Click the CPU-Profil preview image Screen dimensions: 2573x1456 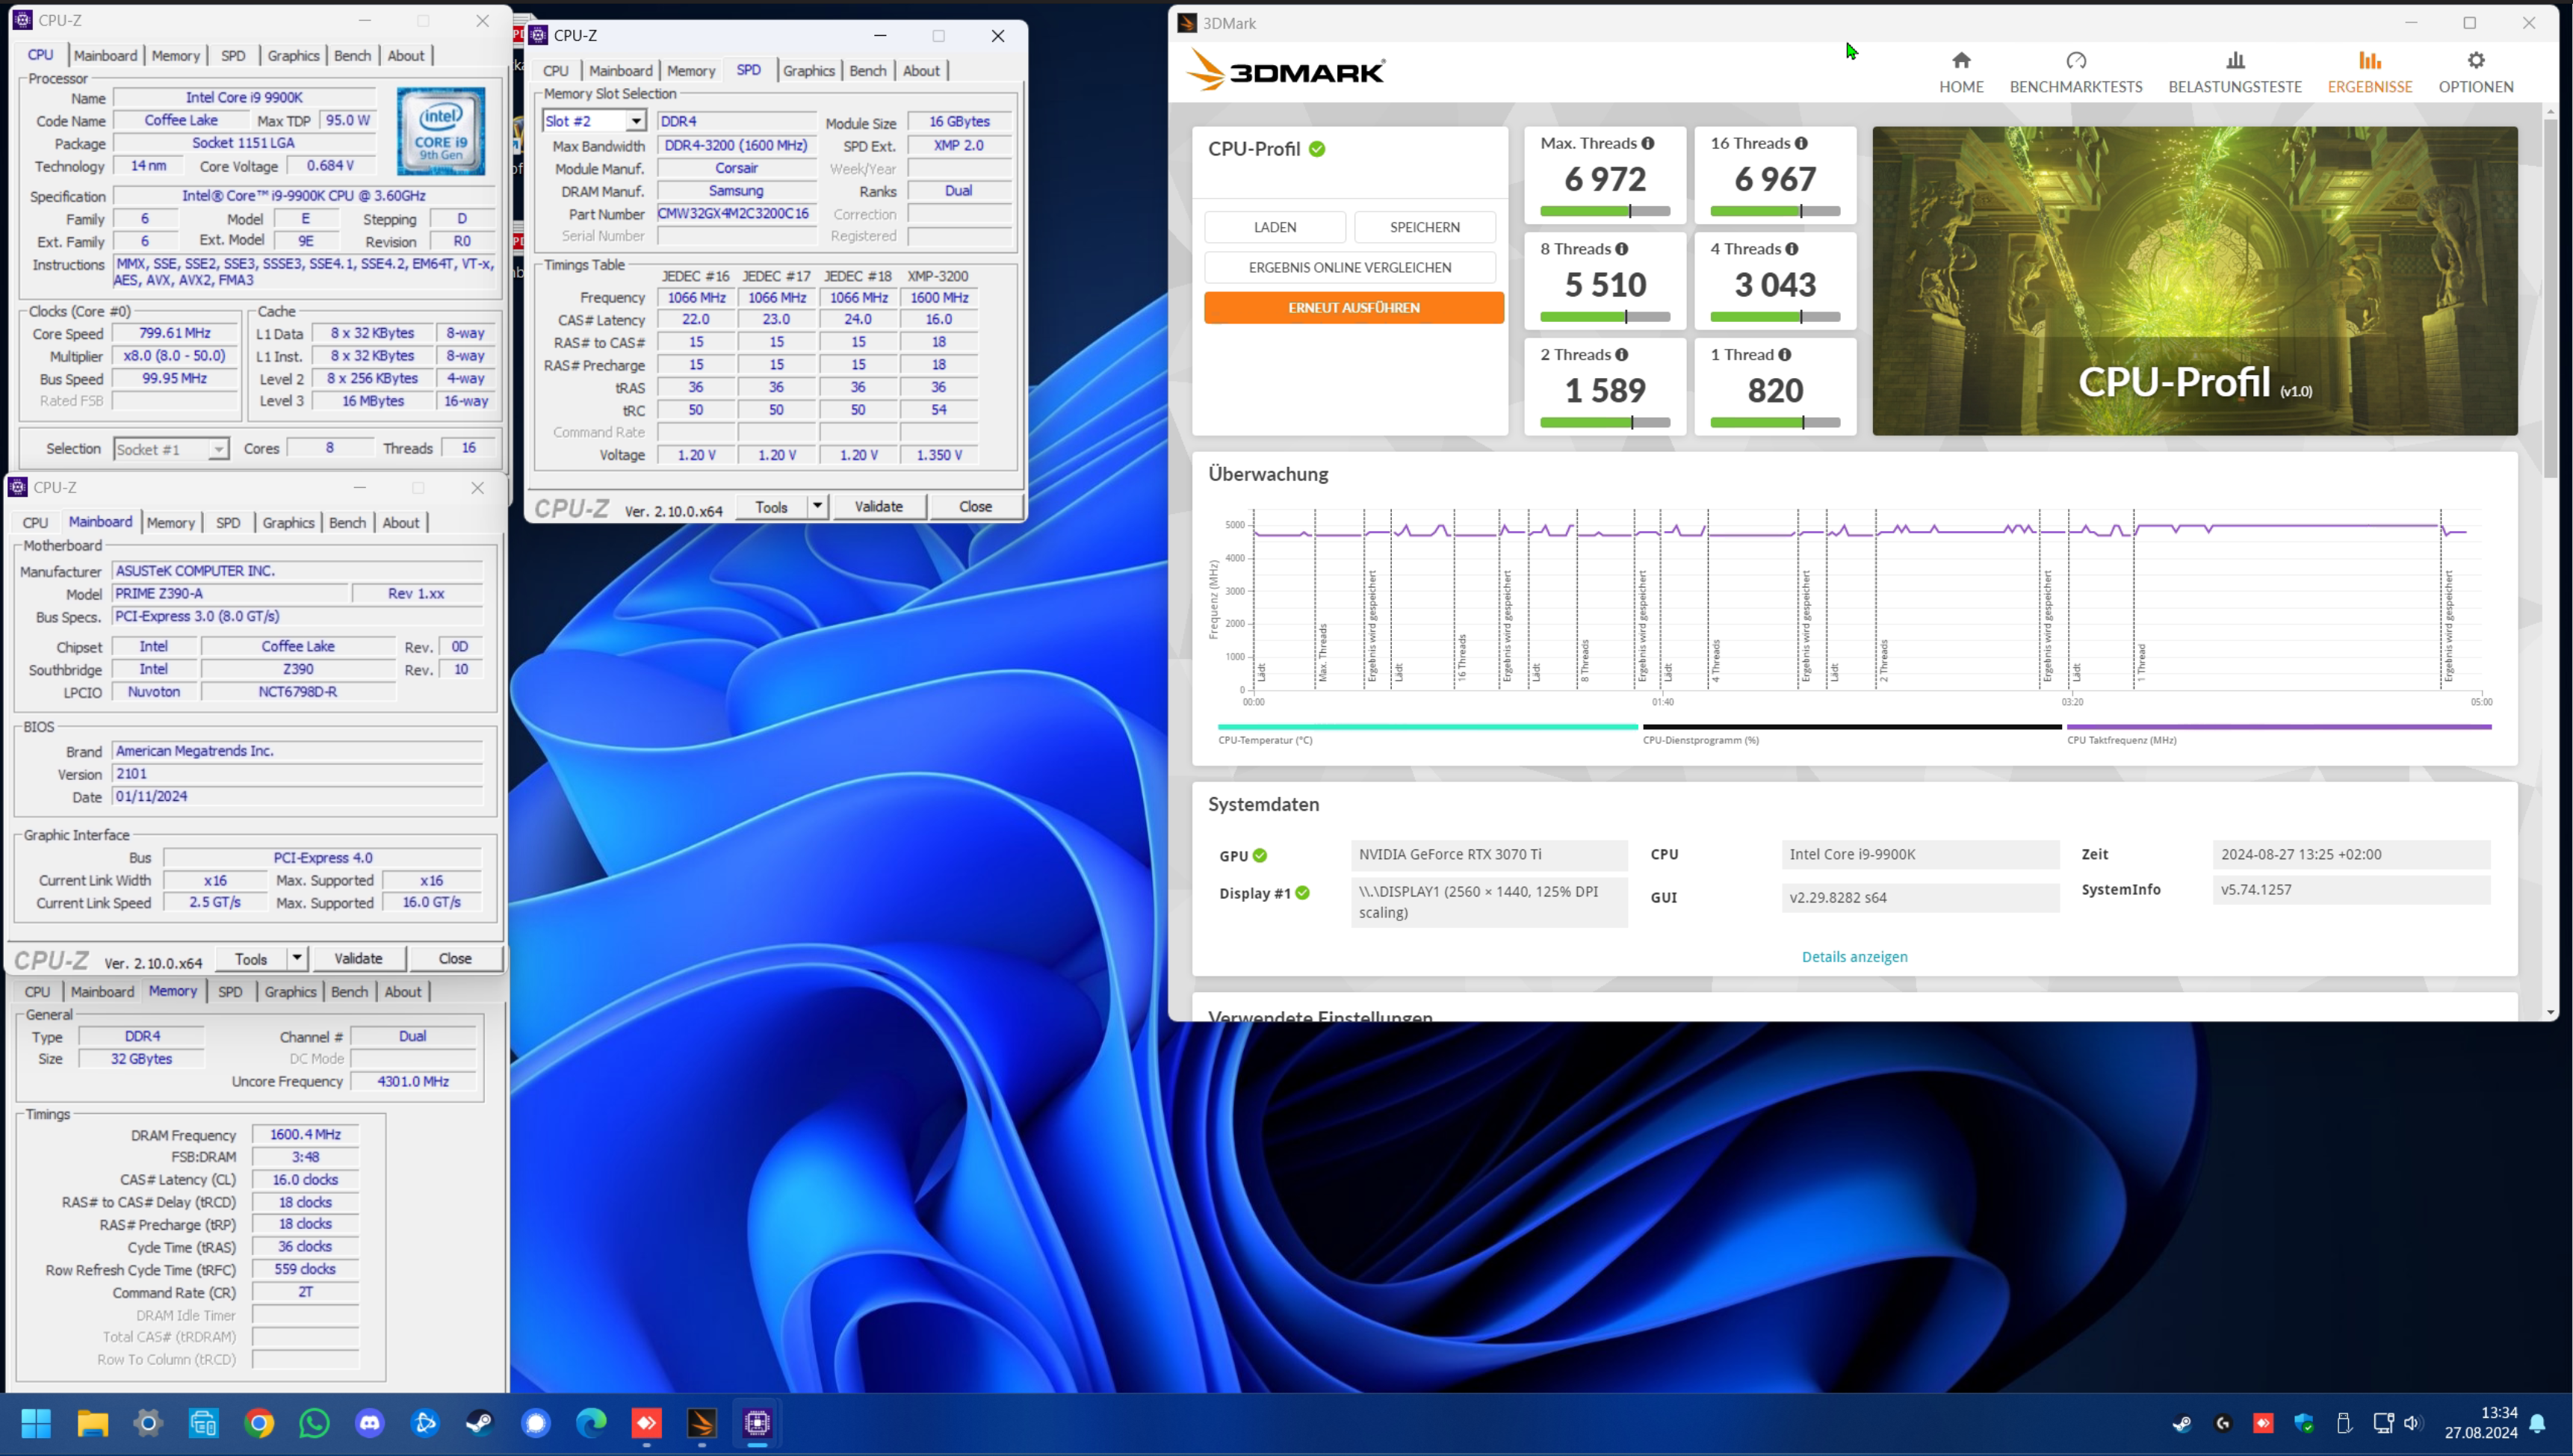[x=2194, y=280]
